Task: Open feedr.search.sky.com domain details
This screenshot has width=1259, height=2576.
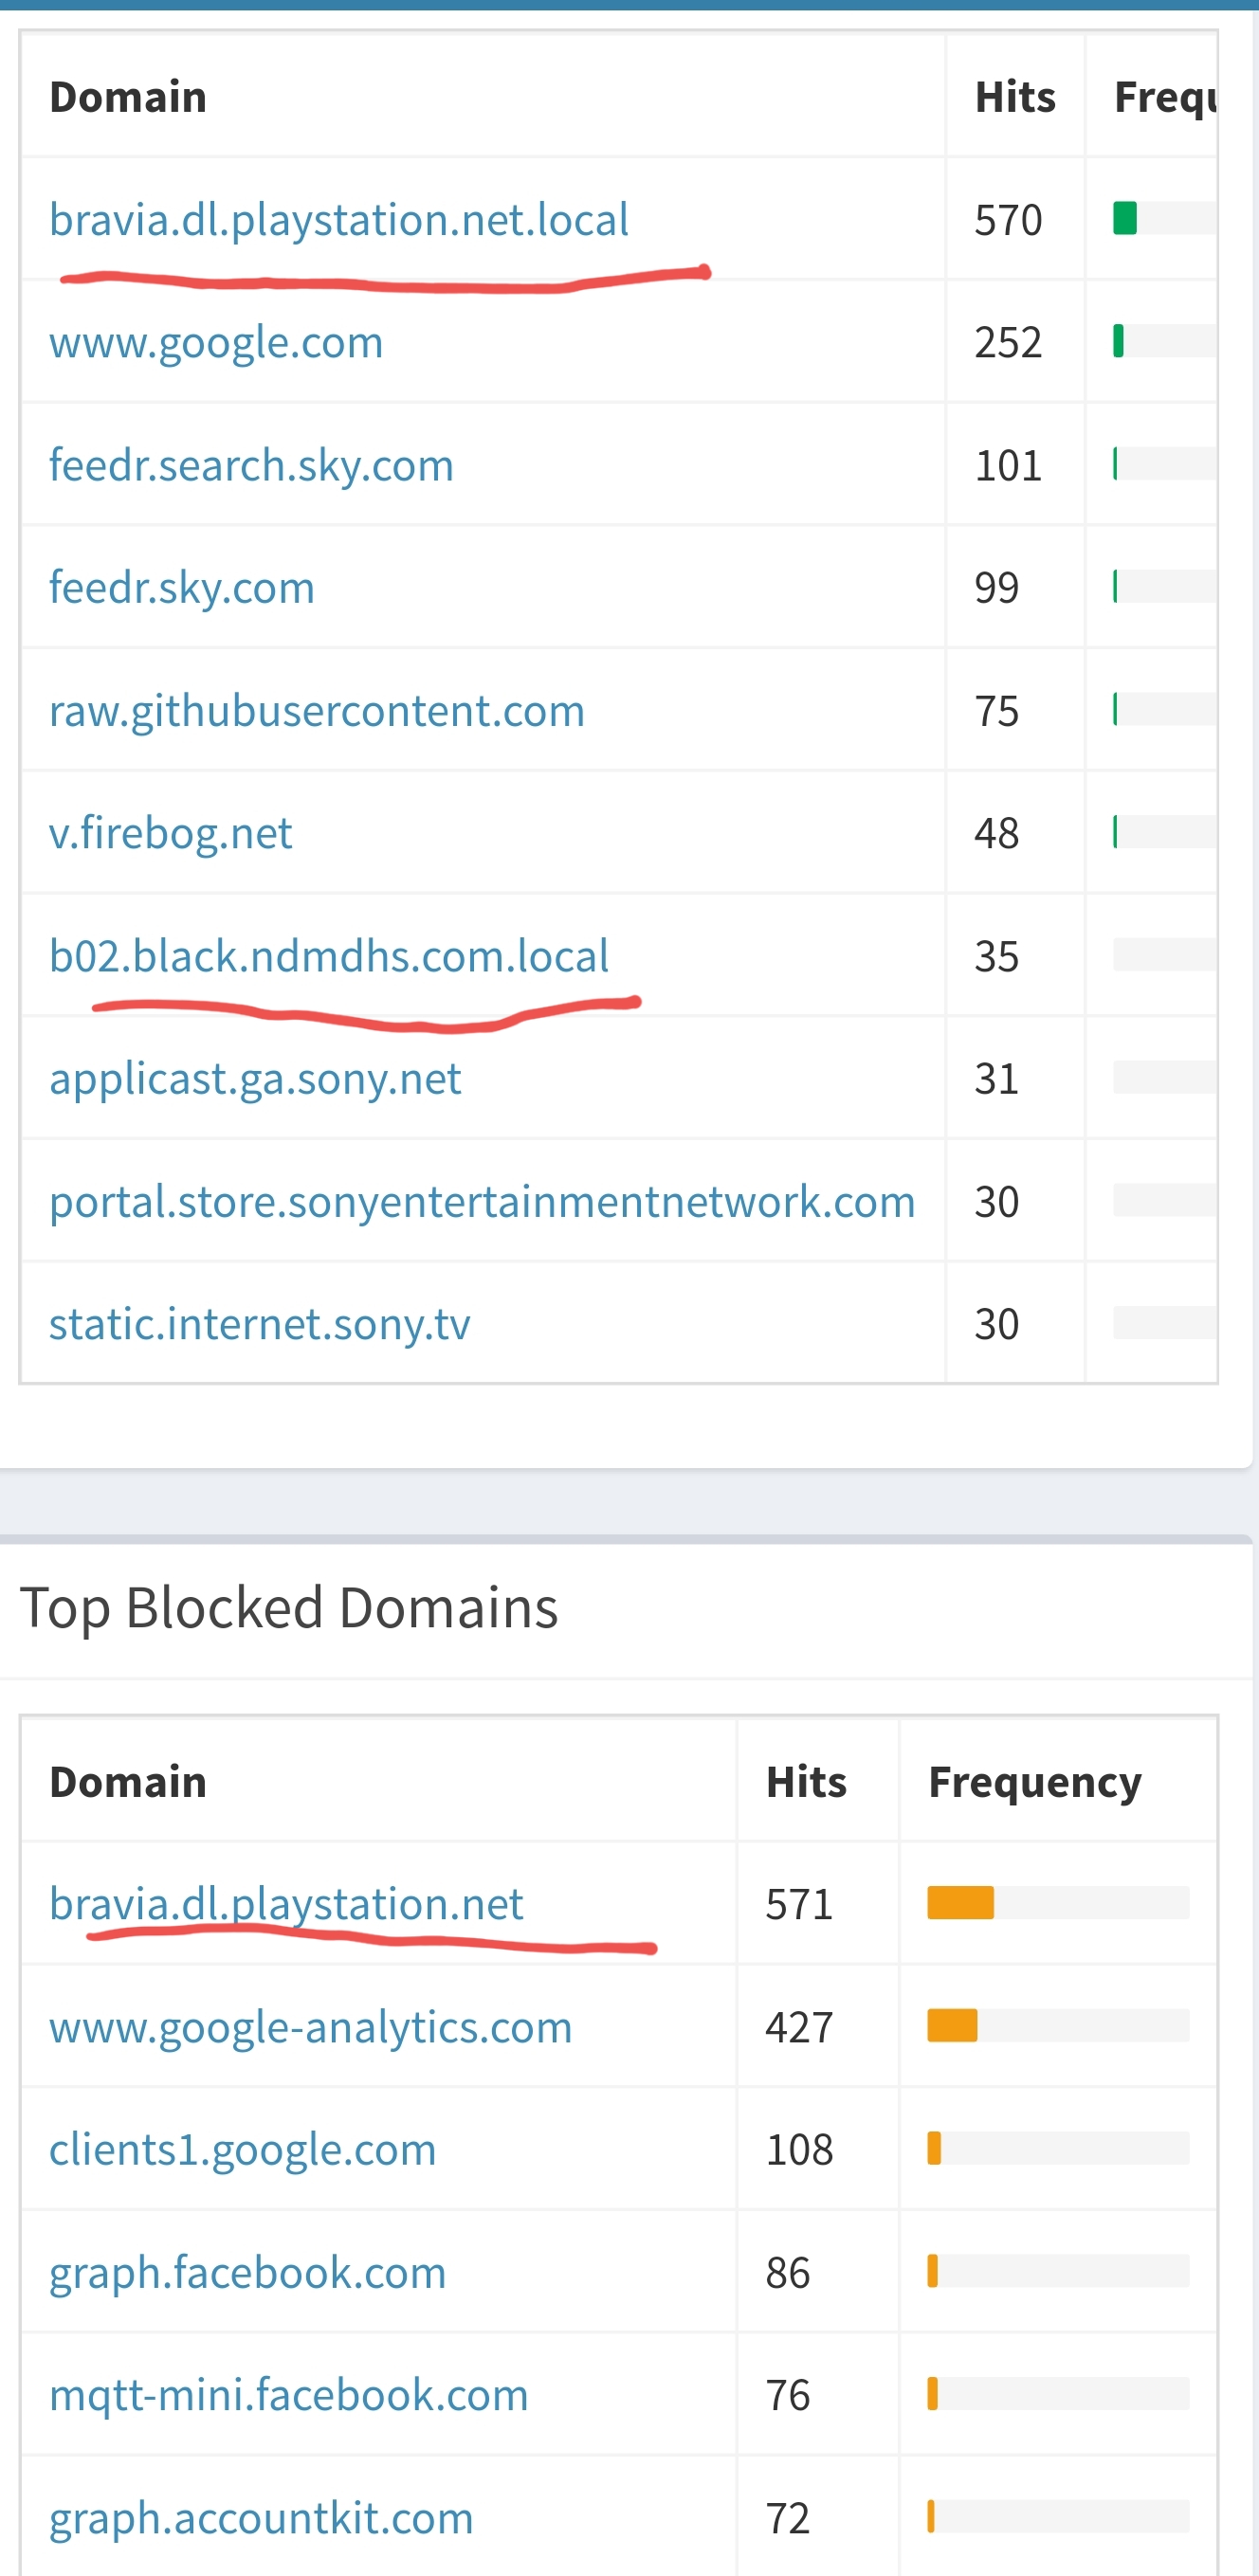Action: 252,464
